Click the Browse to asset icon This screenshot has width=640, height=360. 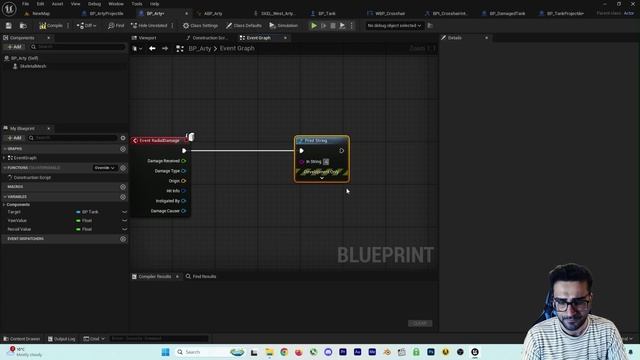click(x=23, y=26)
